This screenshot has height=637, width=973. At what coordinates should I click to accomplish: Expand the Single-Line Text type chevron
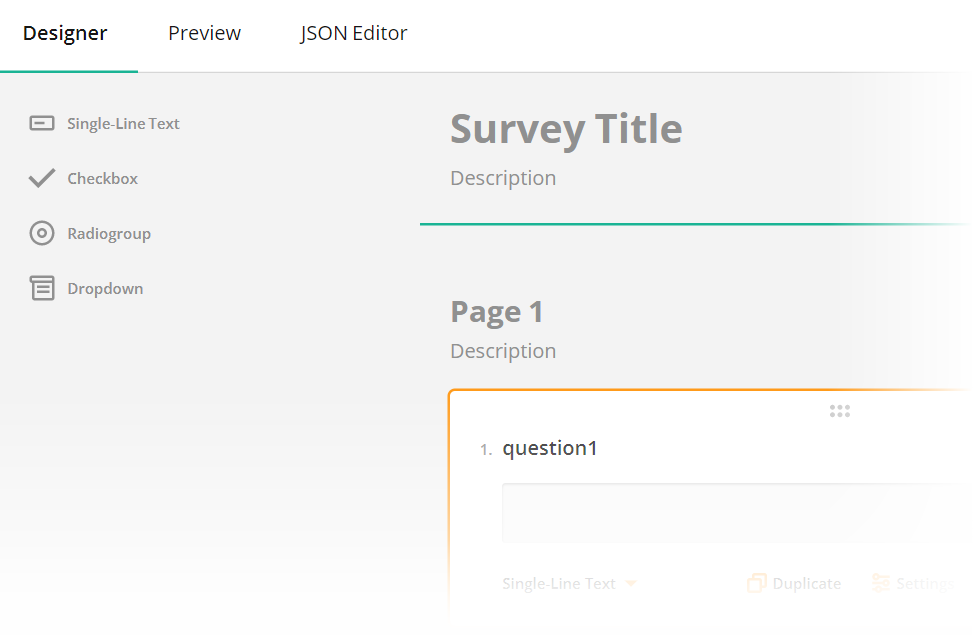coord(631,583)
